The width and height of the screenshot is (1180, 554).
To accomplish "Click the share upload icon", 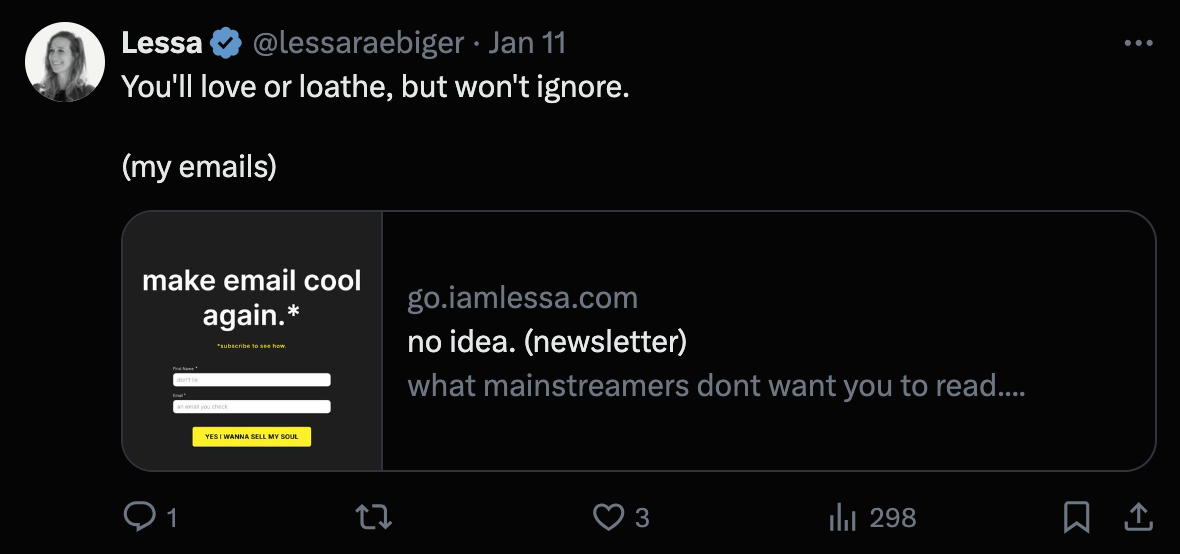I will pos(1139,517).
